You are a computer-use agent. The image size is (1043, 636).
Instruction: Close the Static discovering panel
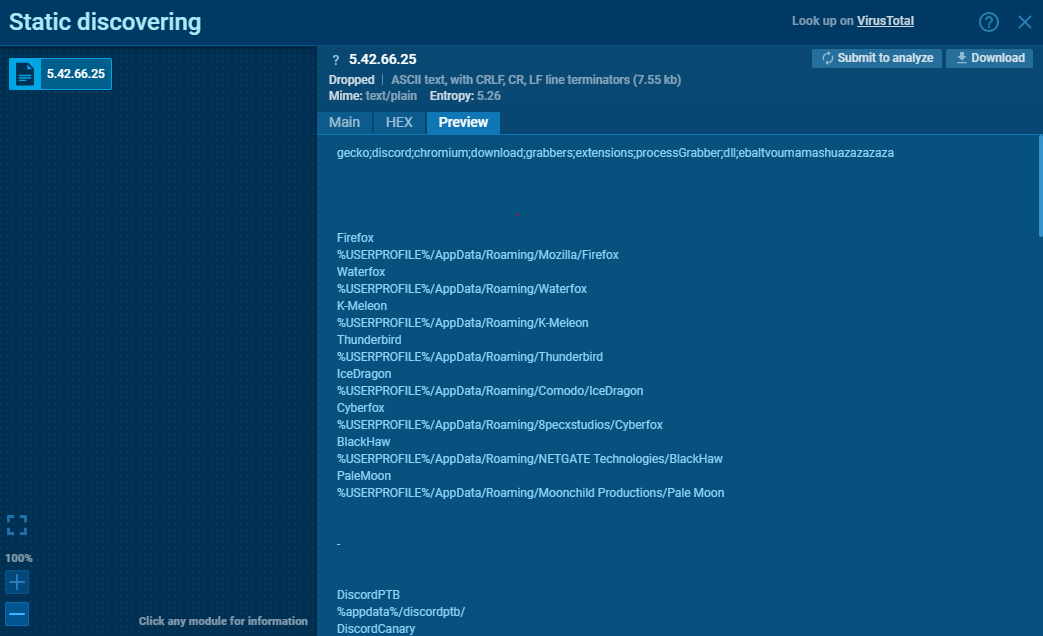coord(1024,22)
